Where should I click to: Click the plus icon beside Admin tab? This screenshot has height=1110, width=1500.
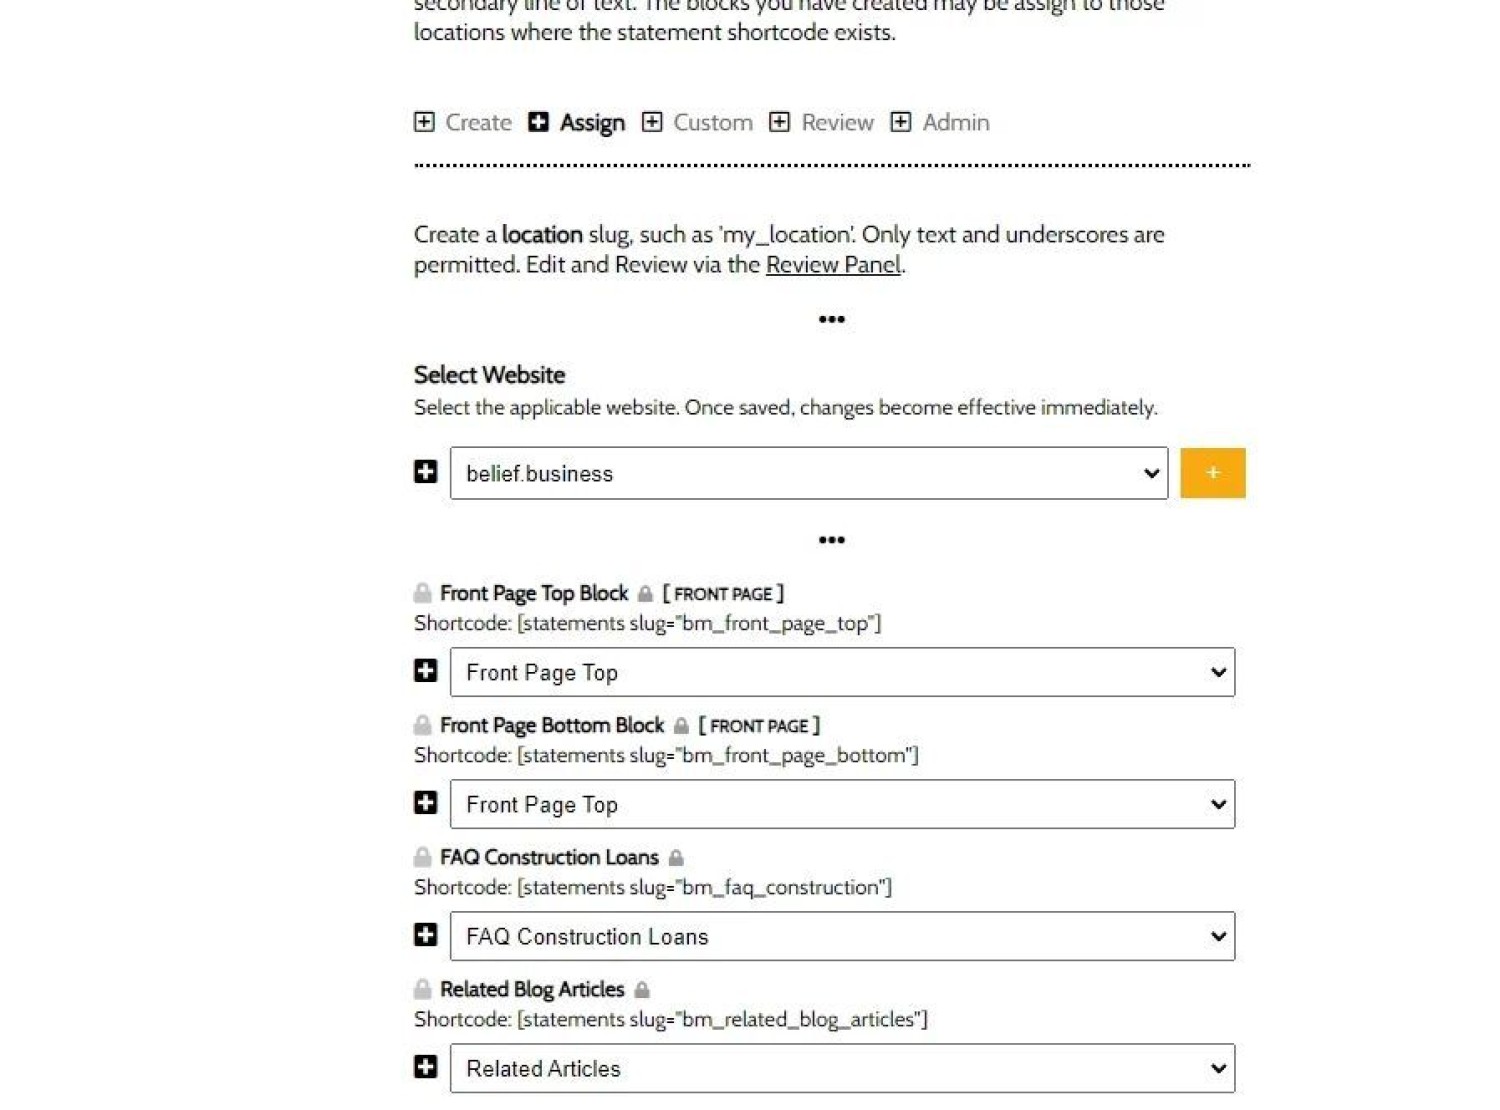(x=901, y=122)
